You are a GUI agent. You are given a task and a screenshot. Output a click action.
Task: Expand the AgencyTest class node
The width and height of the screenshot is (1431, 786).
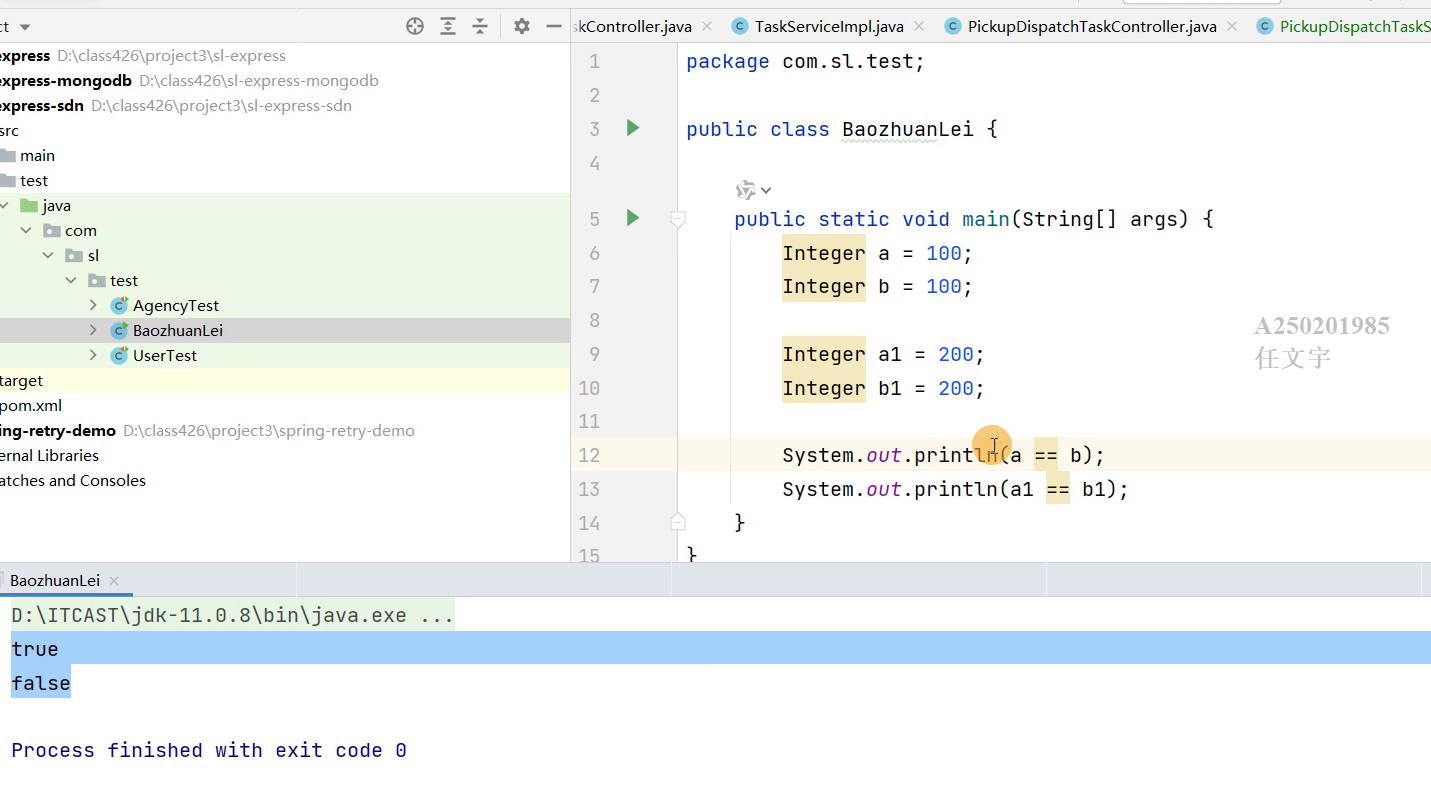[93, 305]
